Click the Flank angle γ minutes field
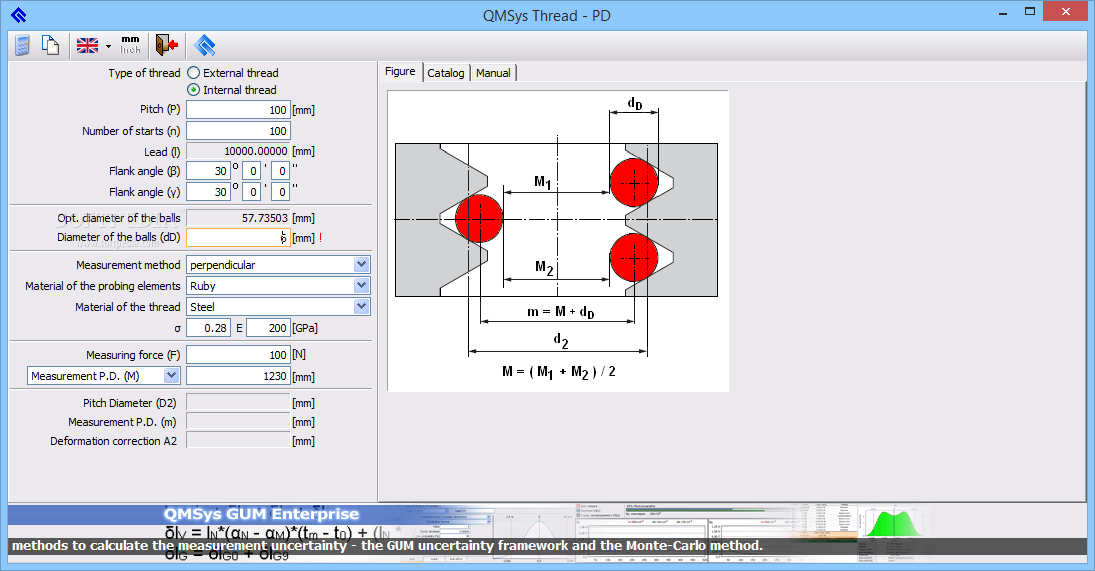 coord(251,191)
